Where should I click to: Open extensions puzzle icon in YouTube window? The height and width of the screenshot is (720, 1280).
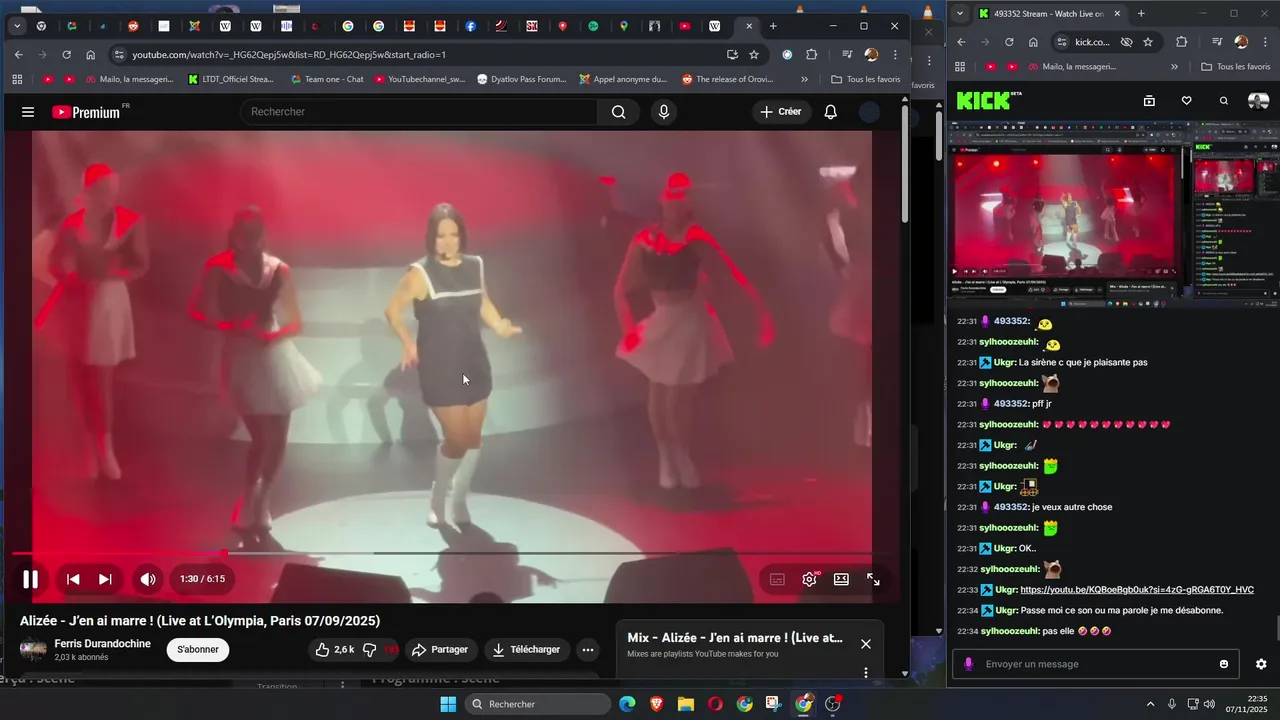coord(811,55)
